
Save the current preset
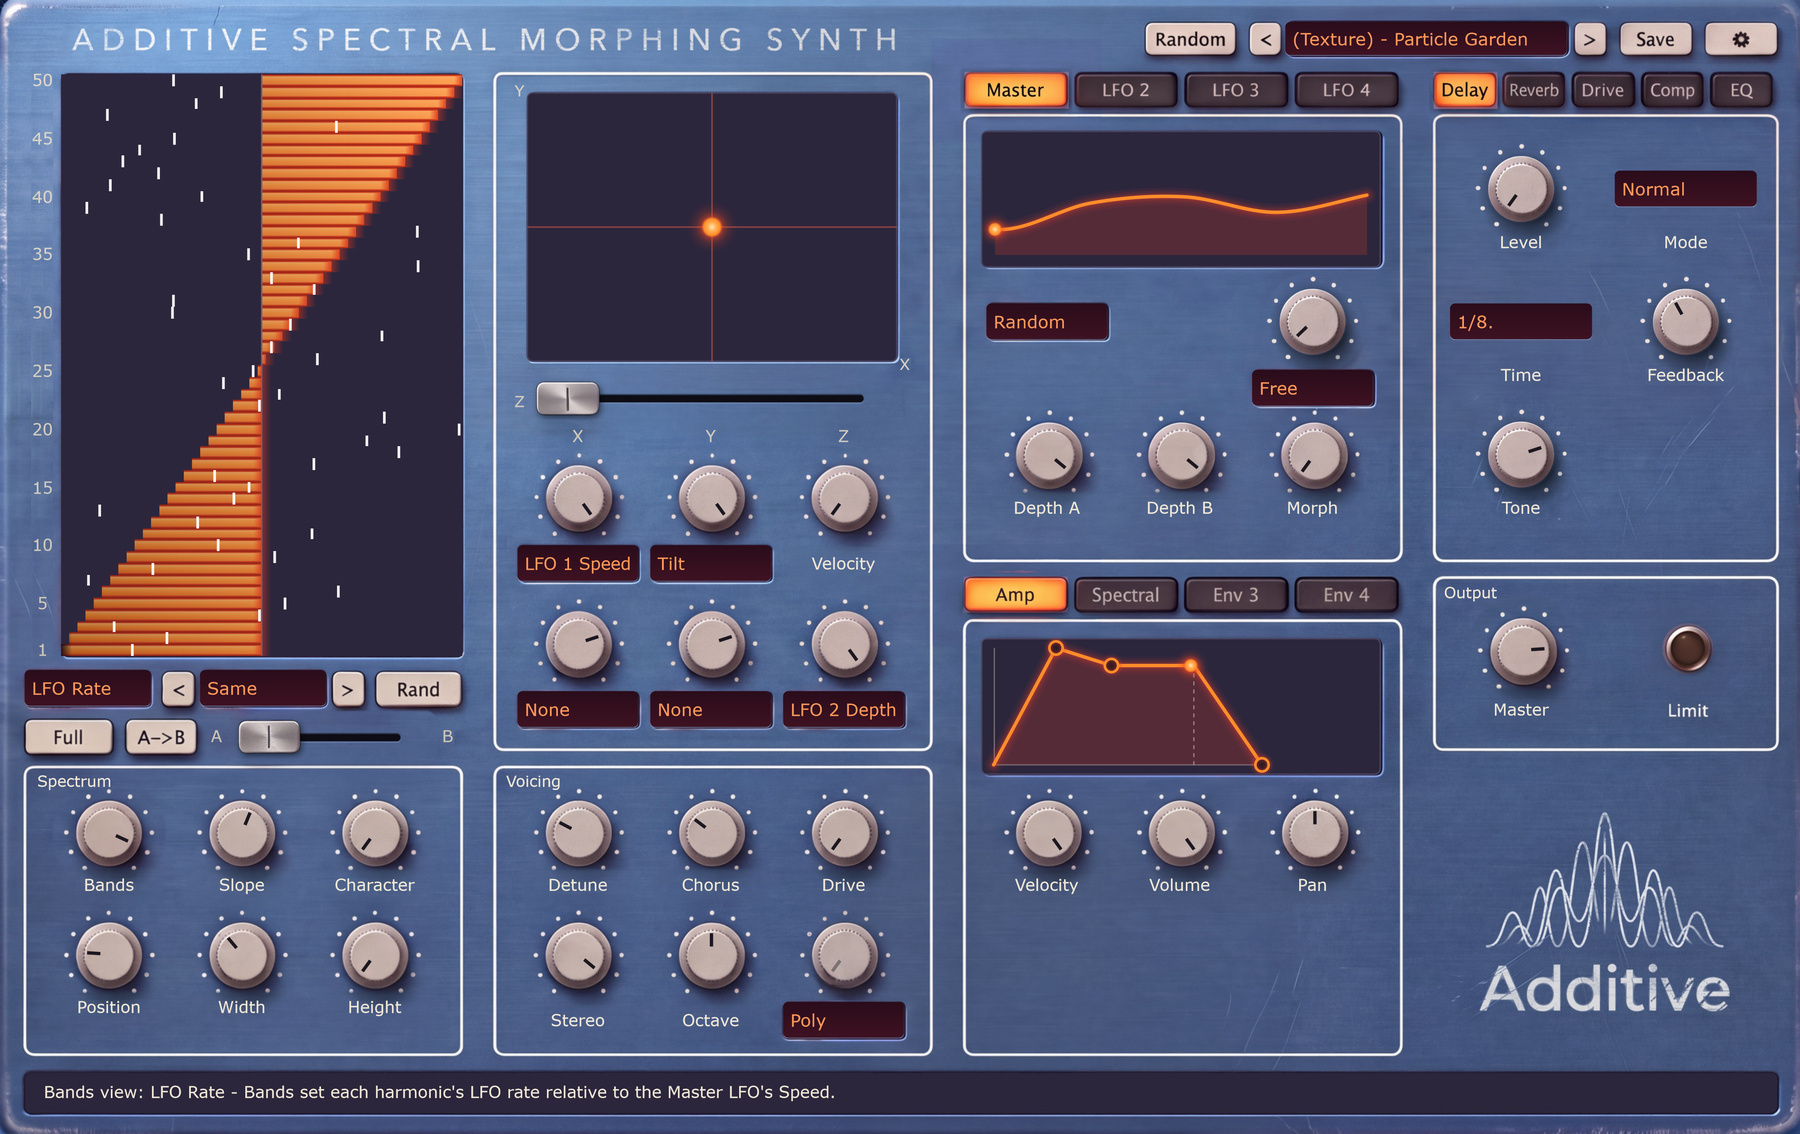[1655, 39]
